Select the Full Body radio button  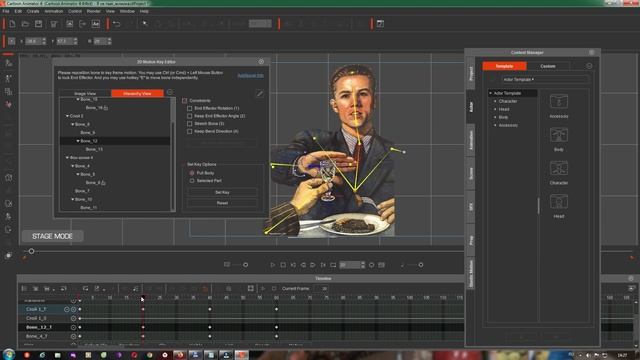[x=192, y=173]
